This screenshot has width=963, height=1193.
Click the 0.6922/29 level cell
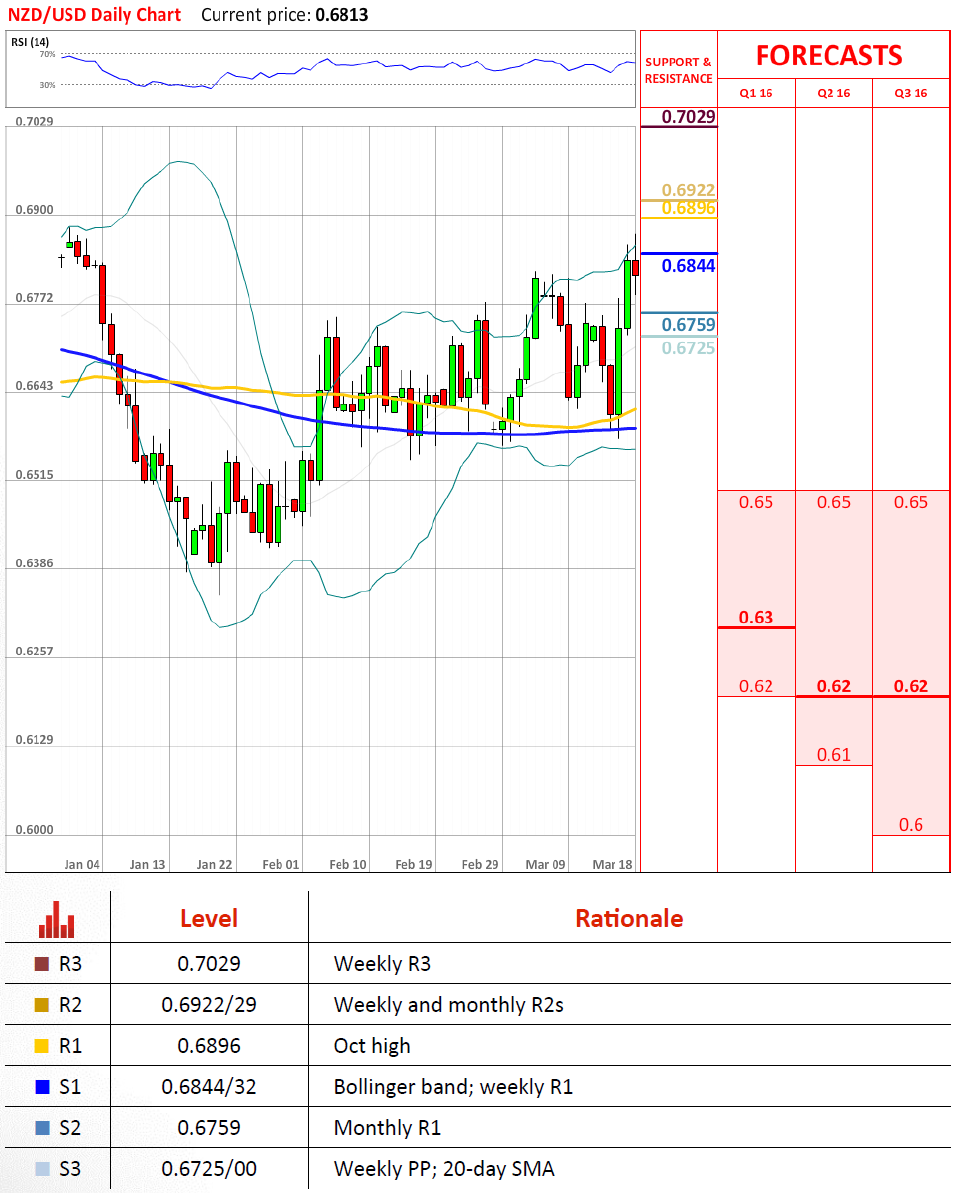pyautogui.click(x=209, y=1005)
